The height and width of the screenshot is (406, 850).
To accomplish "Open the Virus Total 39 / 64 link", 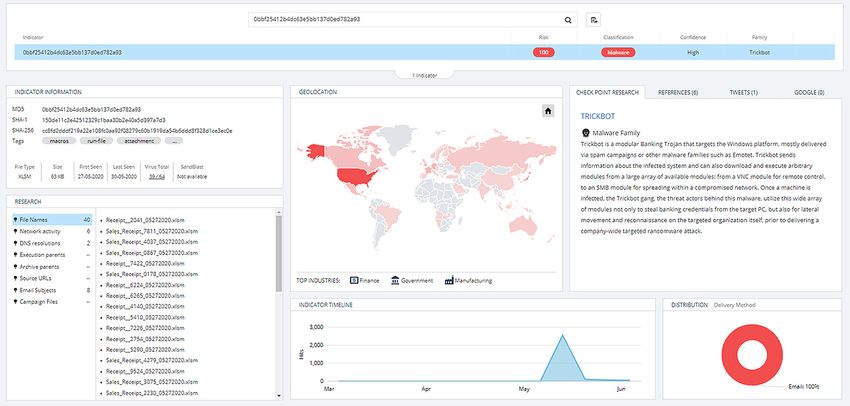I will coord(157,177).
